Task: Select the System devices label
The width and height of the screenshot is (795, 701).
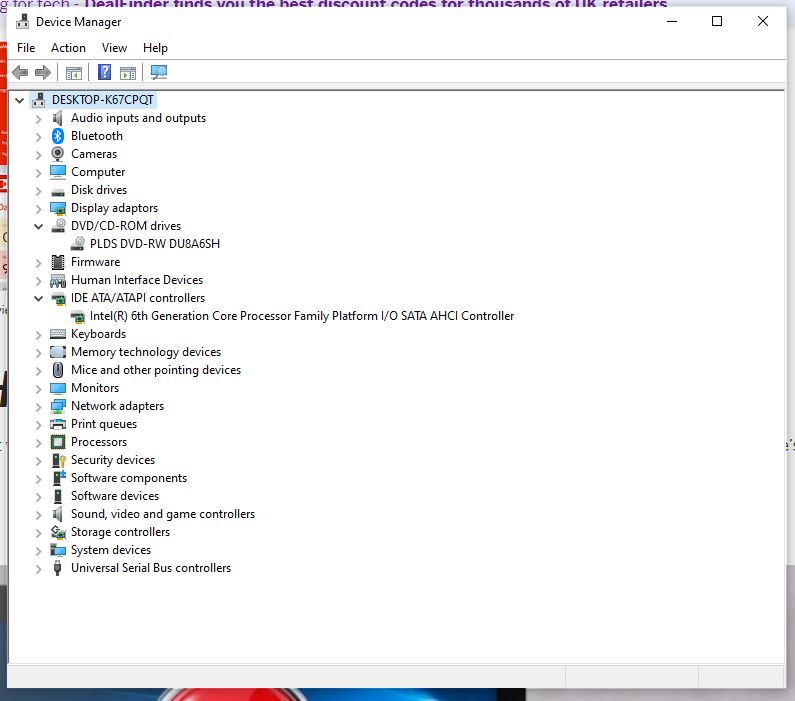Action: (111, 550)
